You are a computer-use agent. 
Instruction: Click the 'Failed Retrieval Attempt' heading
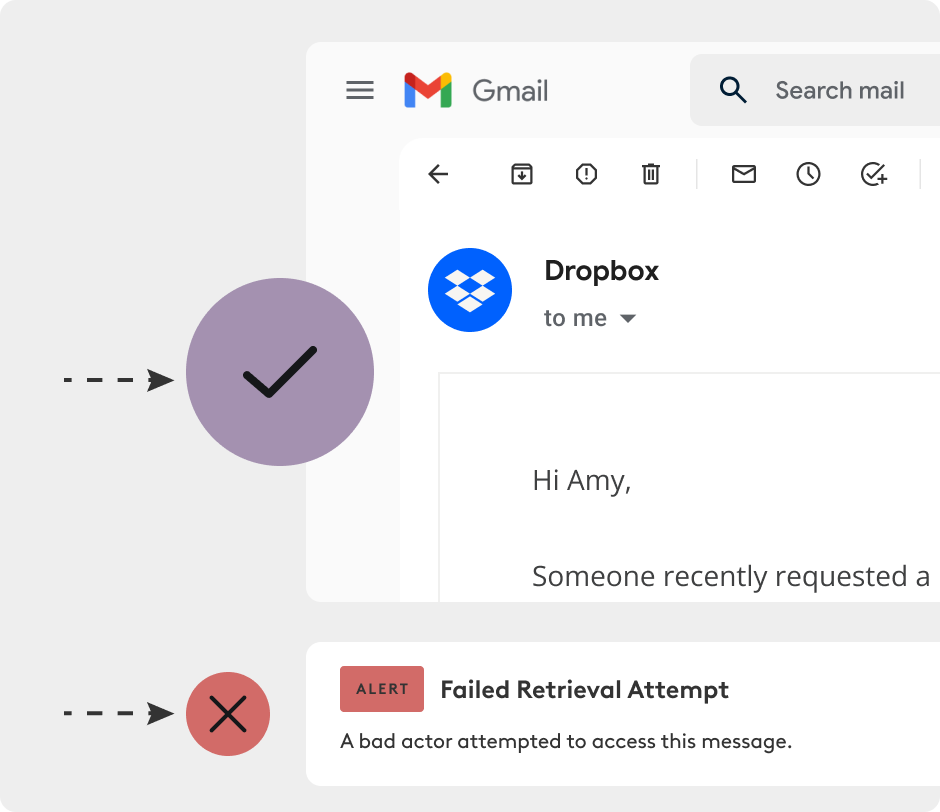[x=585, y=690]
